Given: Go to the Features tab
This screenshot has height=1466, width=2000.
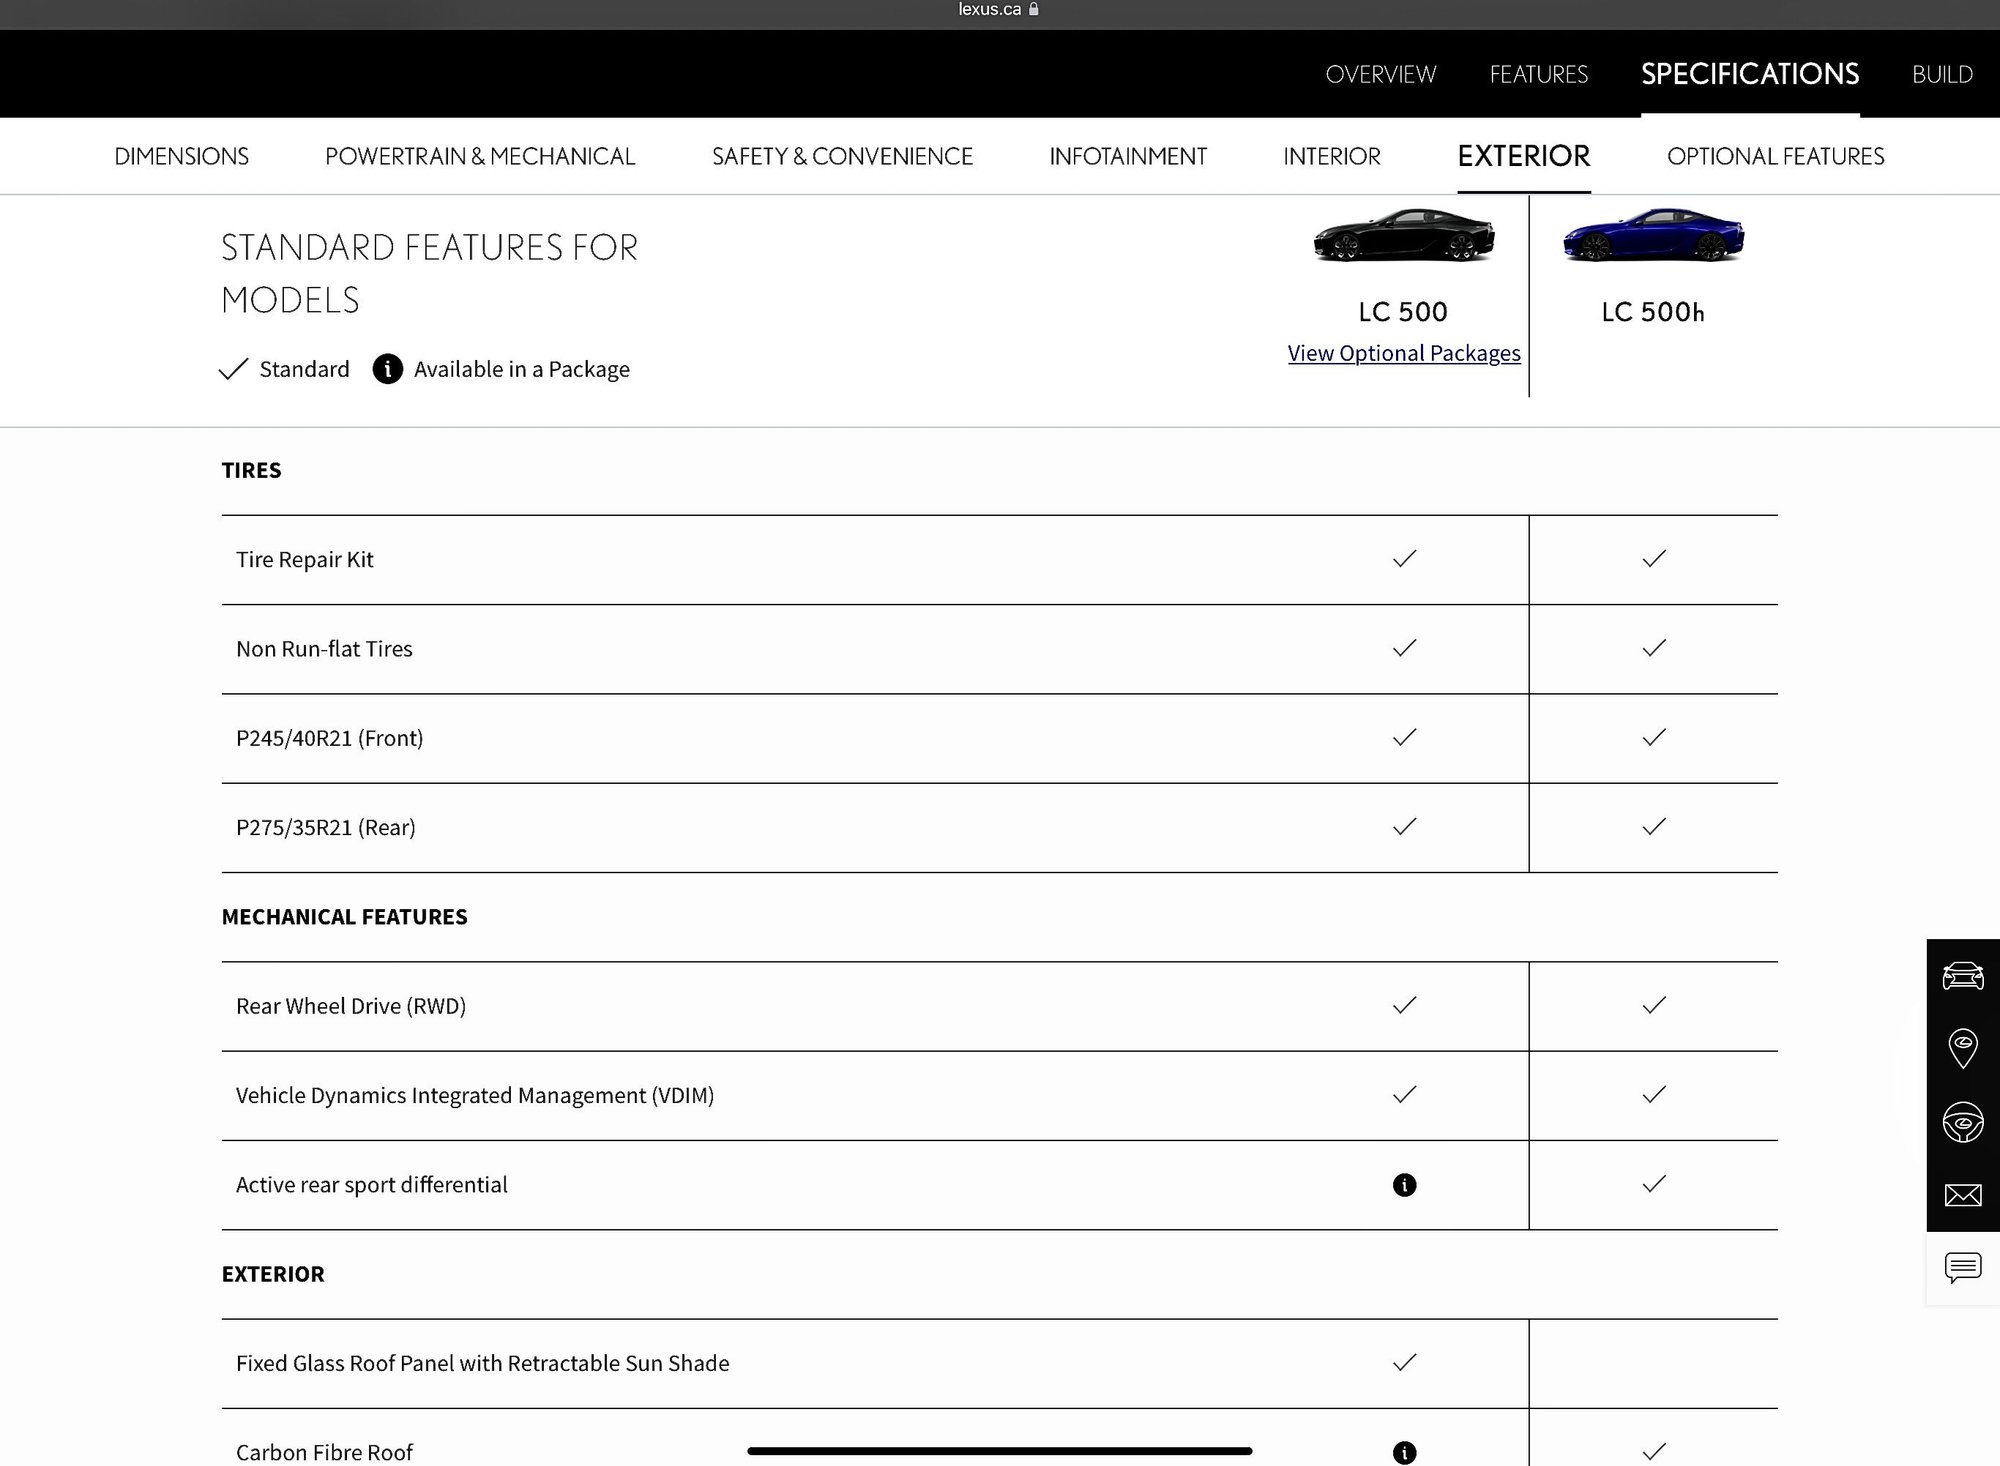Looking at the screenshot, I should click(1538, 74).
